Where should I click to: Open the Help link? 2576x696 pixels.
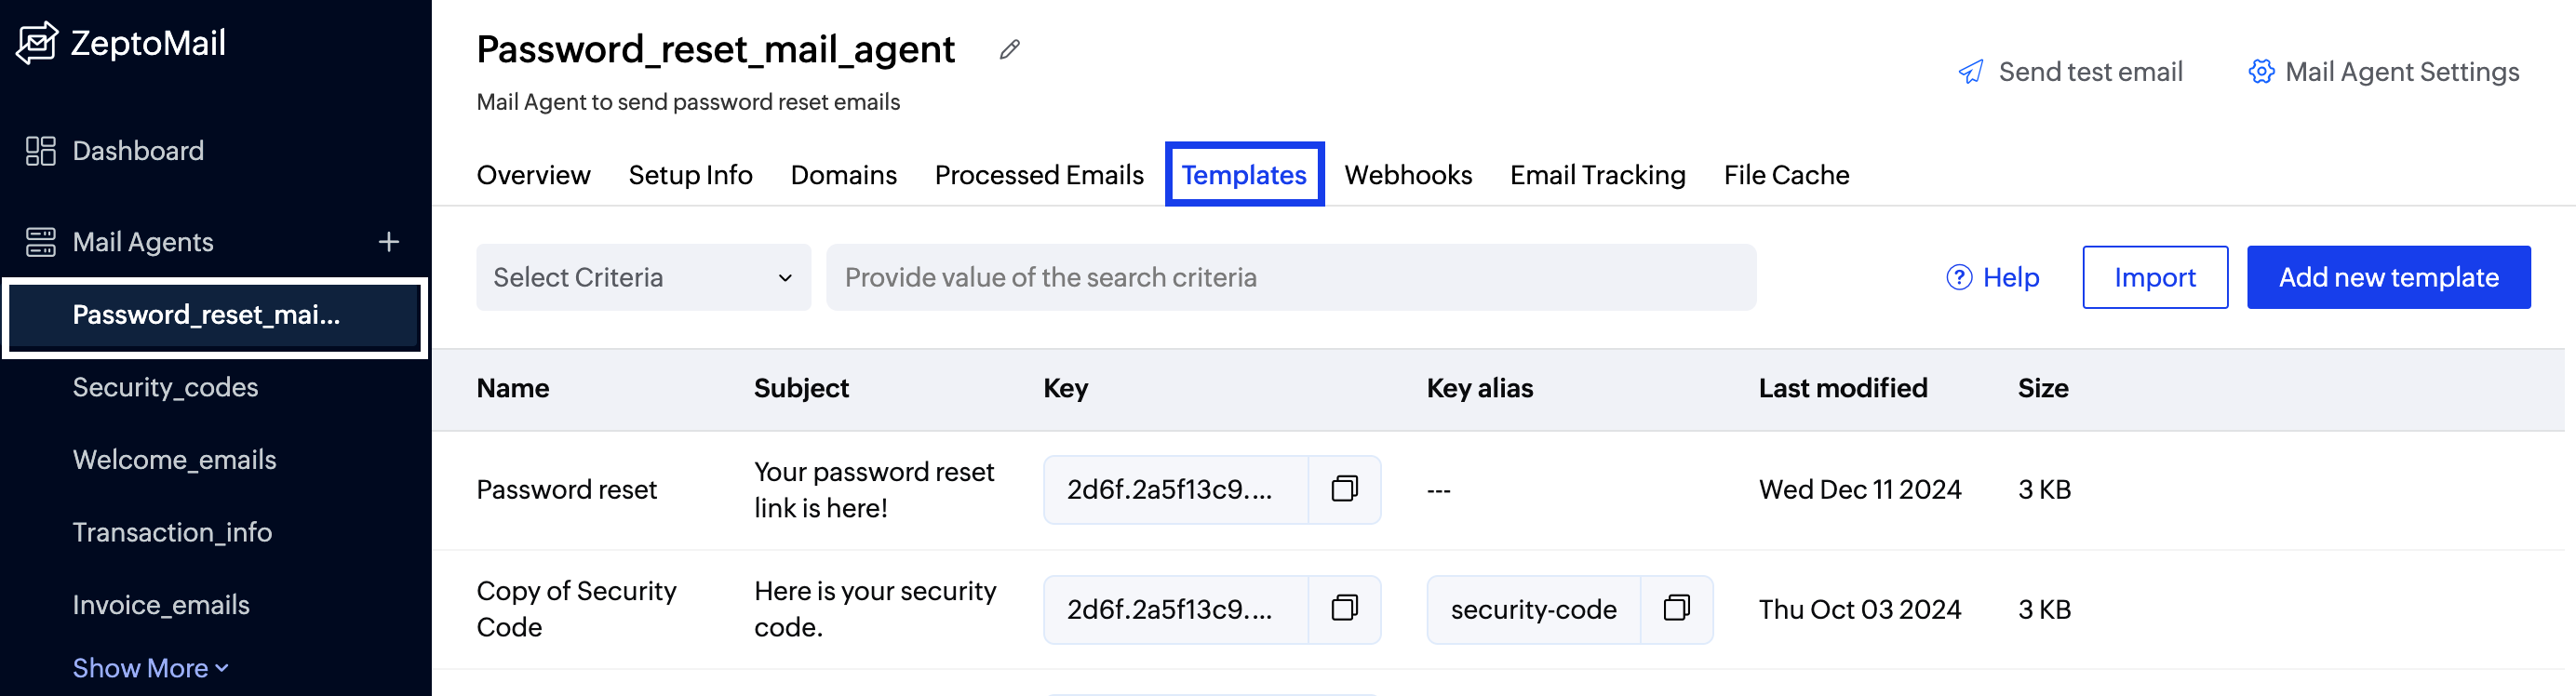(1993, 277)
